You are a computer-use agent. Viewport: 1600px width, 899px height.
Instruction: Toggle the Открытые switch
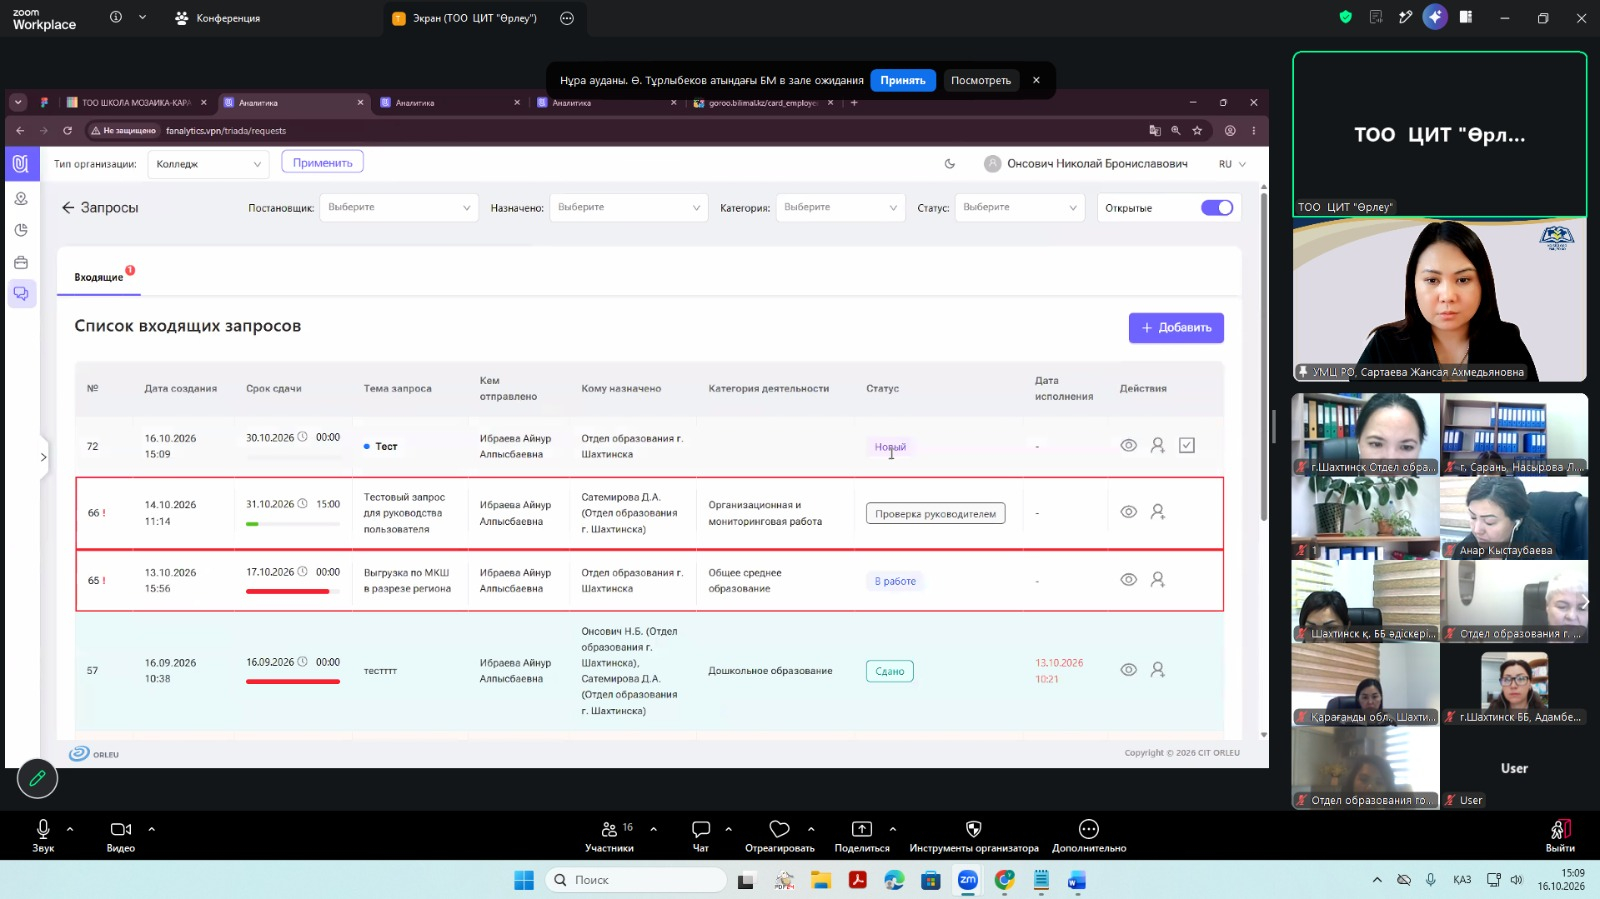(x=1217, y=208)
